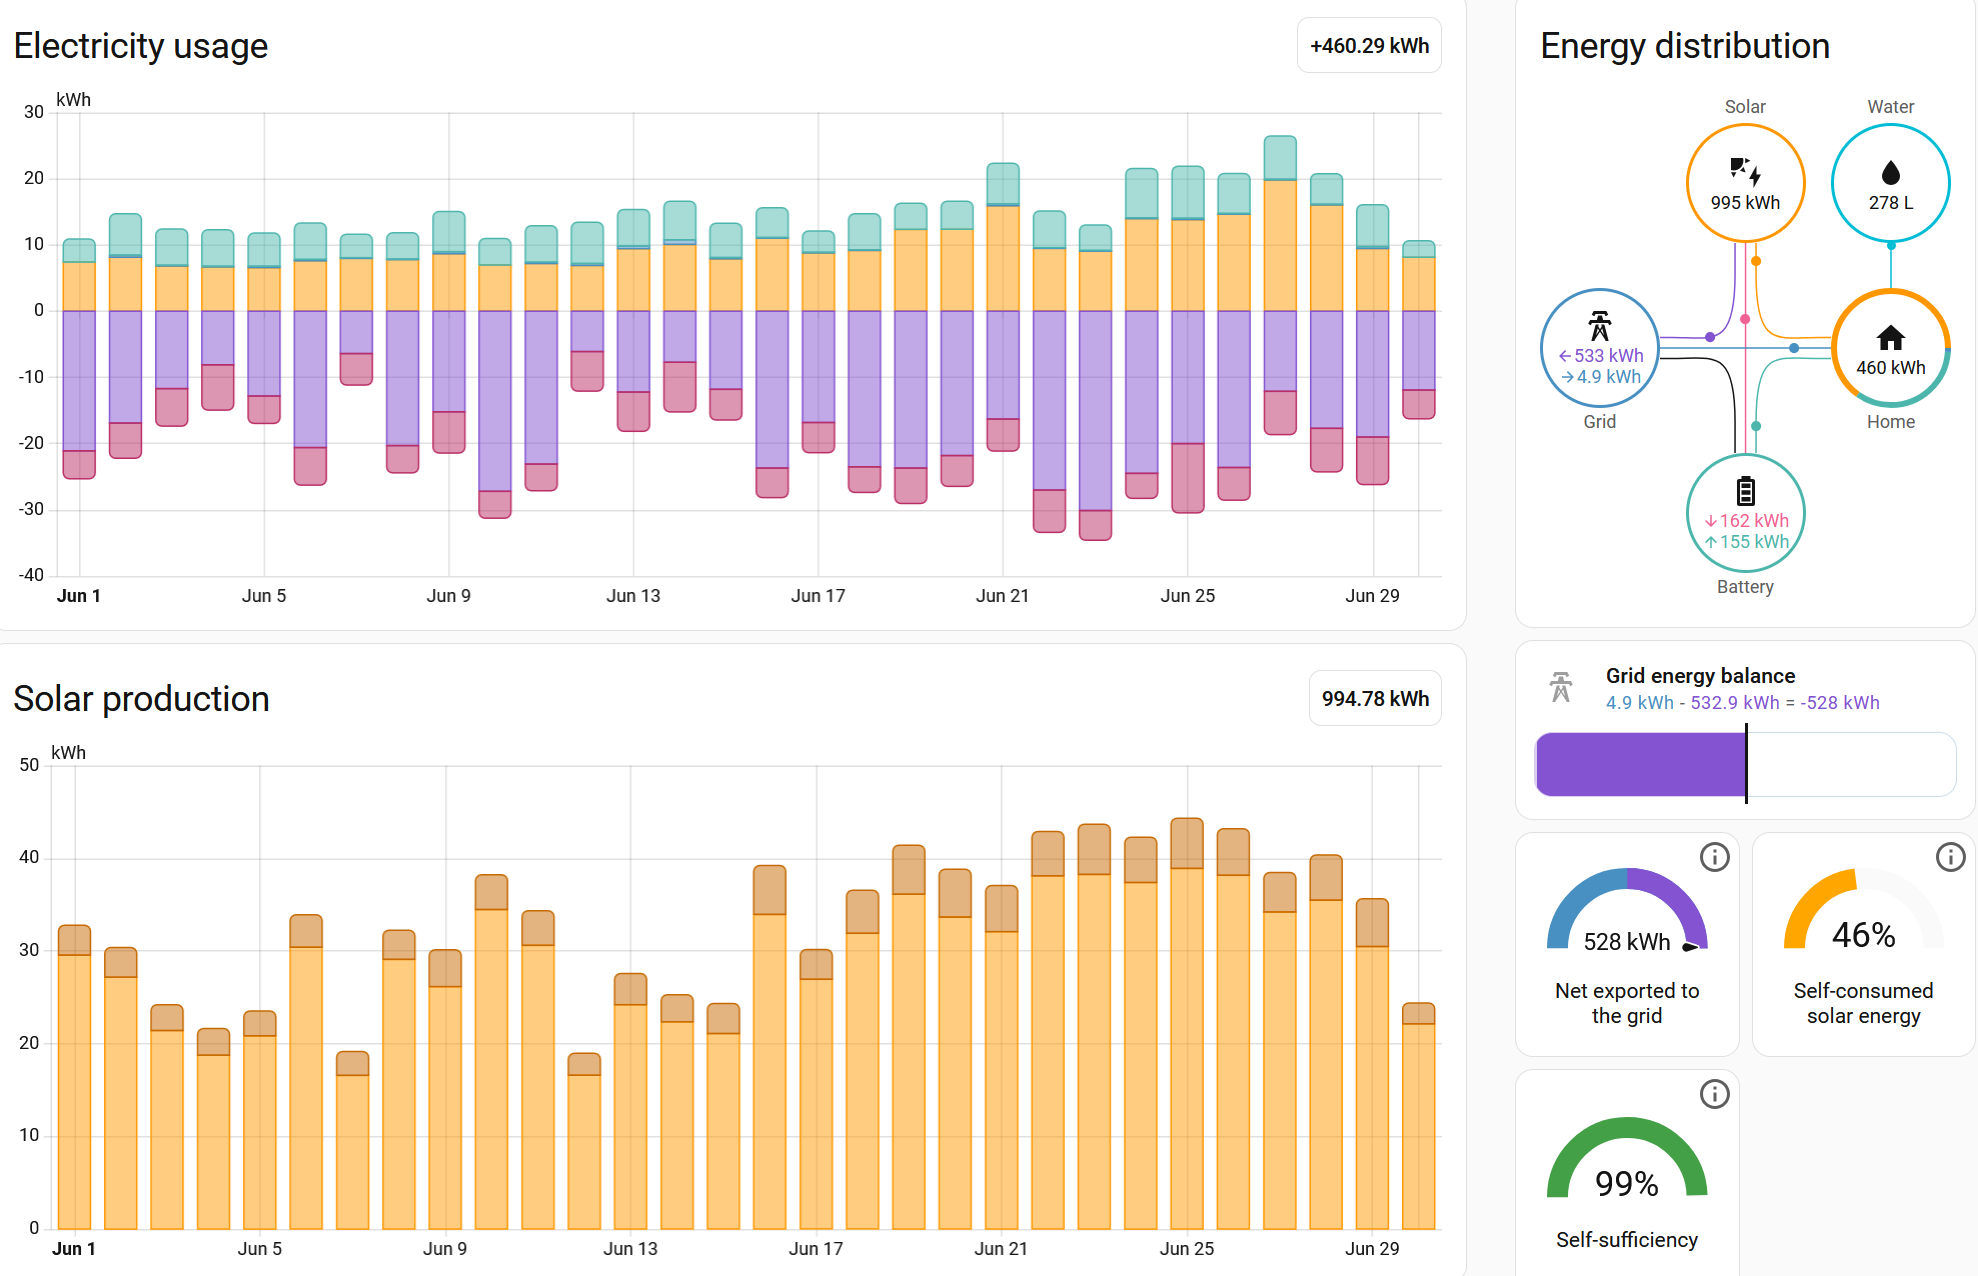Click tower icon beside Grid energy balance
Image resolution: width=1978 pixels, height=1276 pixels.
(1561, 687)
